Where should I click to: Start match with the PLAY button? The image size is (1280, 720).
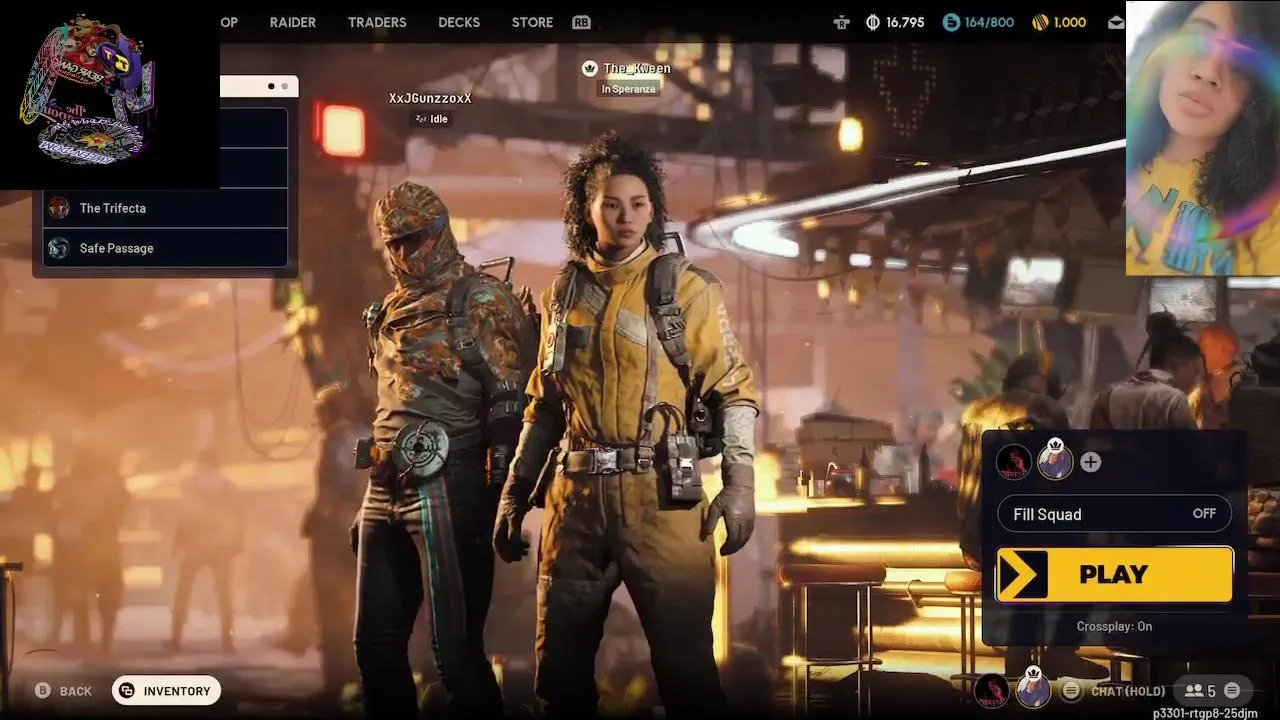click(1114, 574)
